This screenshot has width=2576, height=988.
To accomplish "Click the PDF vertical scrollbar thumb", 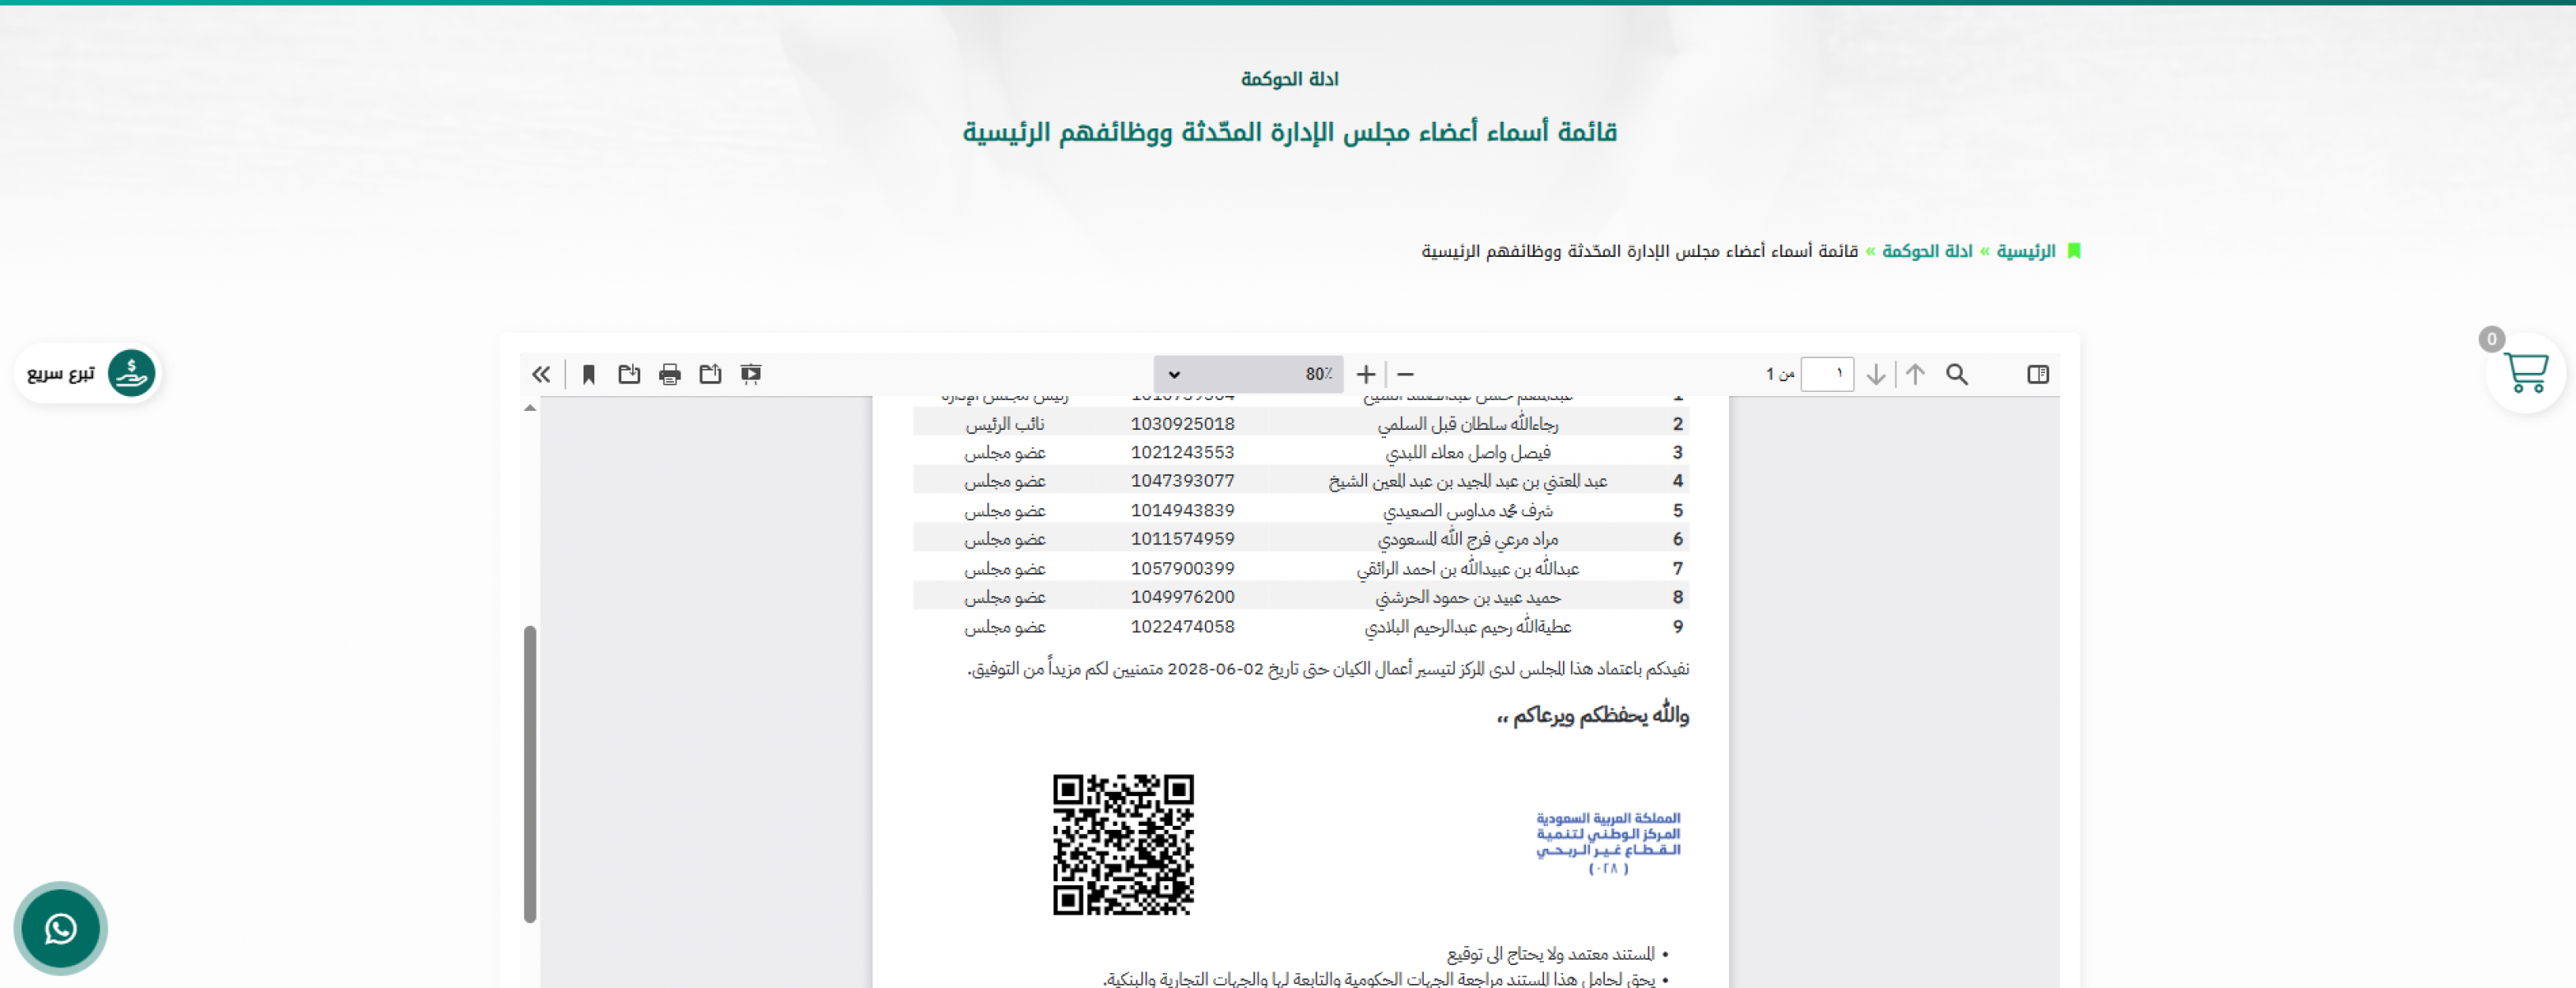I will (530, 774).
